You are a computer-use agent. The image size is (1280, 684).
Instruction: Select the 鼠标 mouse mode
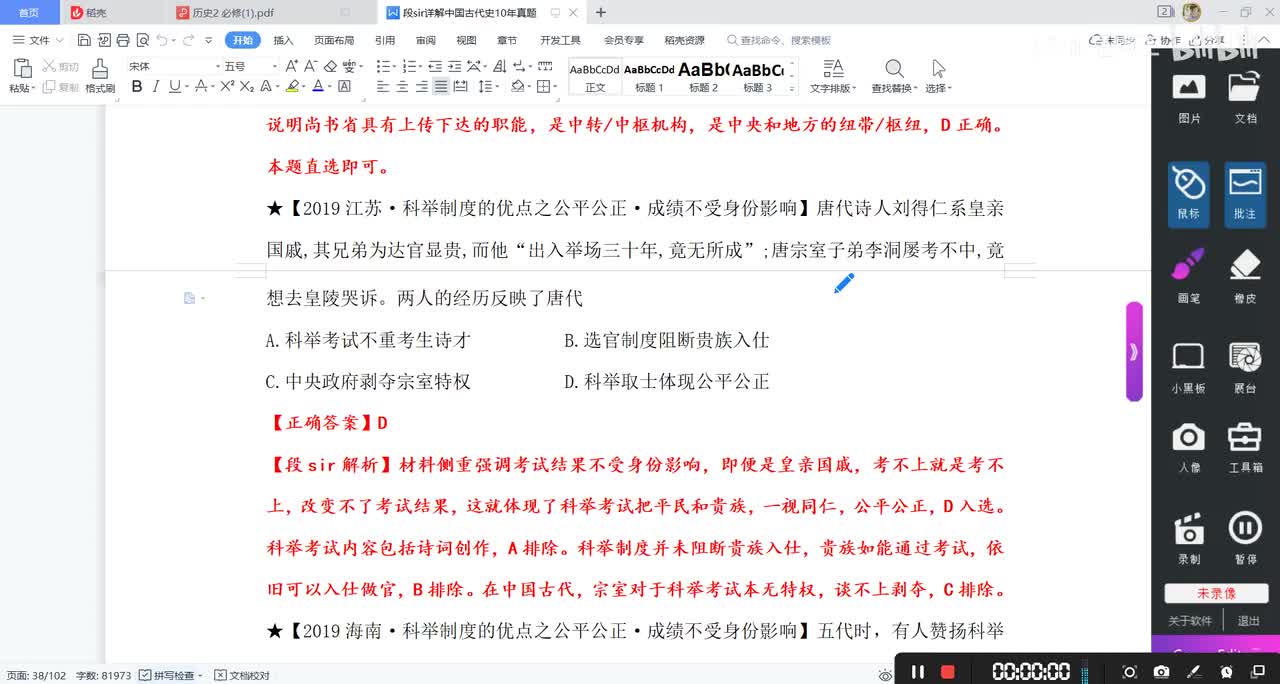tap(1188, 194)
